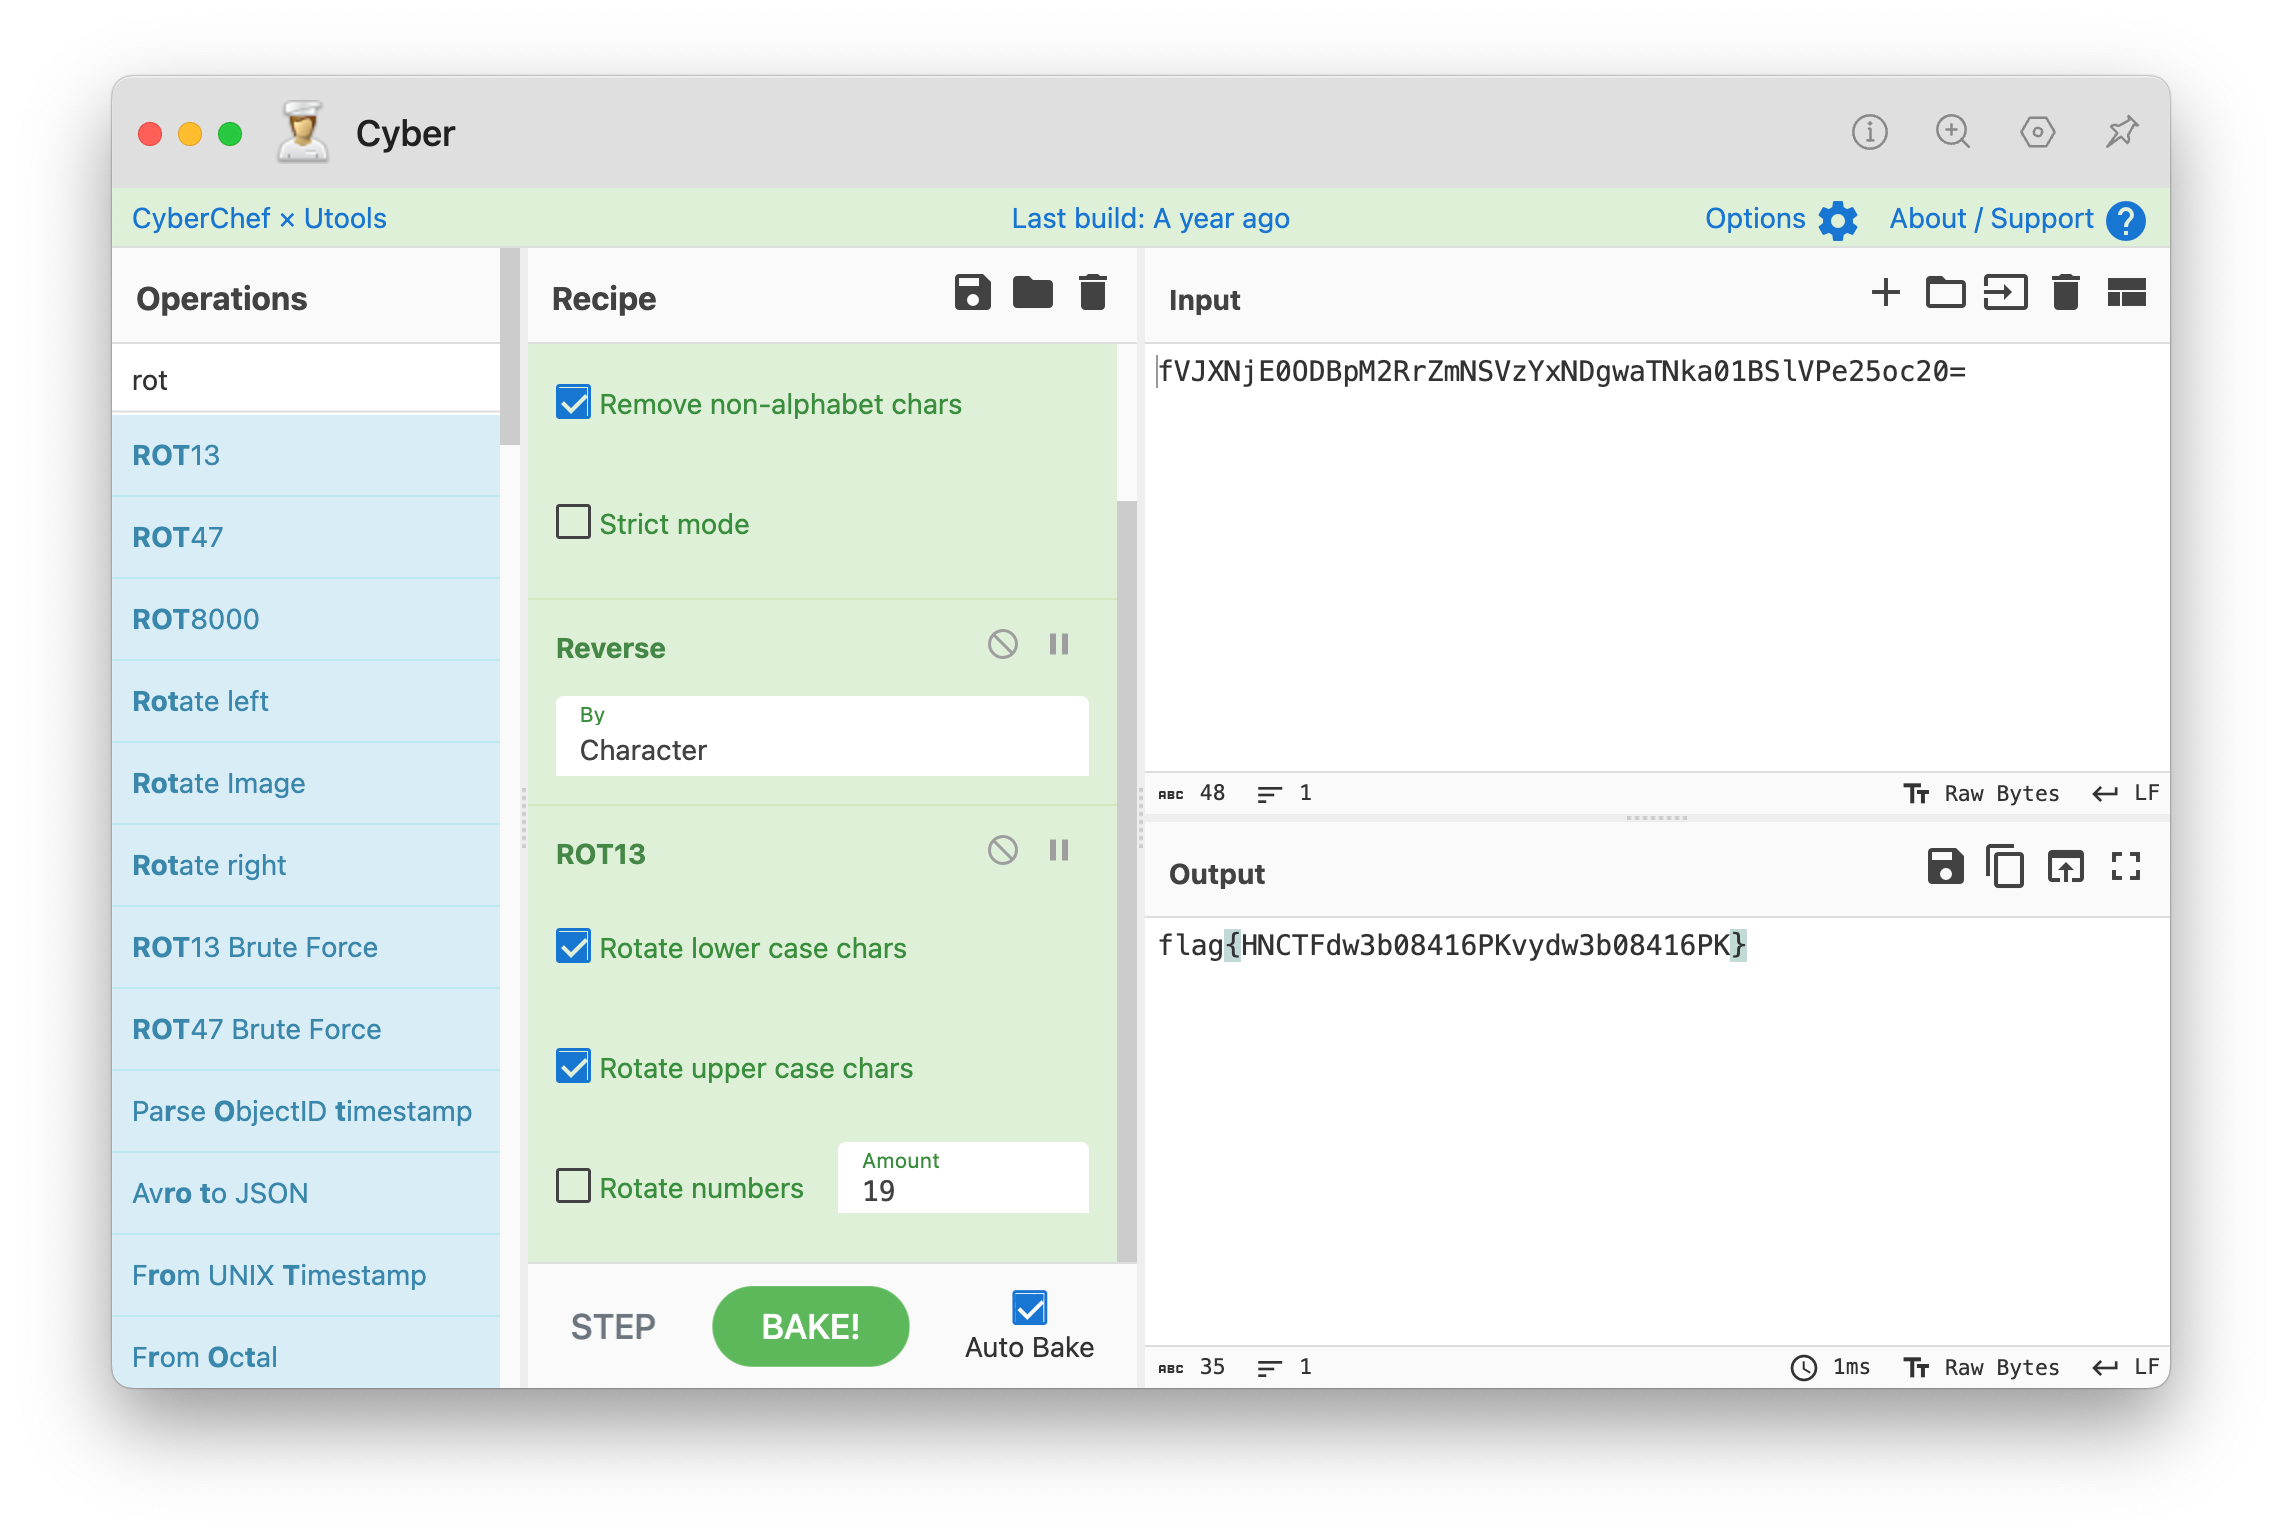This screenshot has width=2282, height=1536.
Task: Select ROT47 Brute Force operation
Action: click(x=306, y=1029)
